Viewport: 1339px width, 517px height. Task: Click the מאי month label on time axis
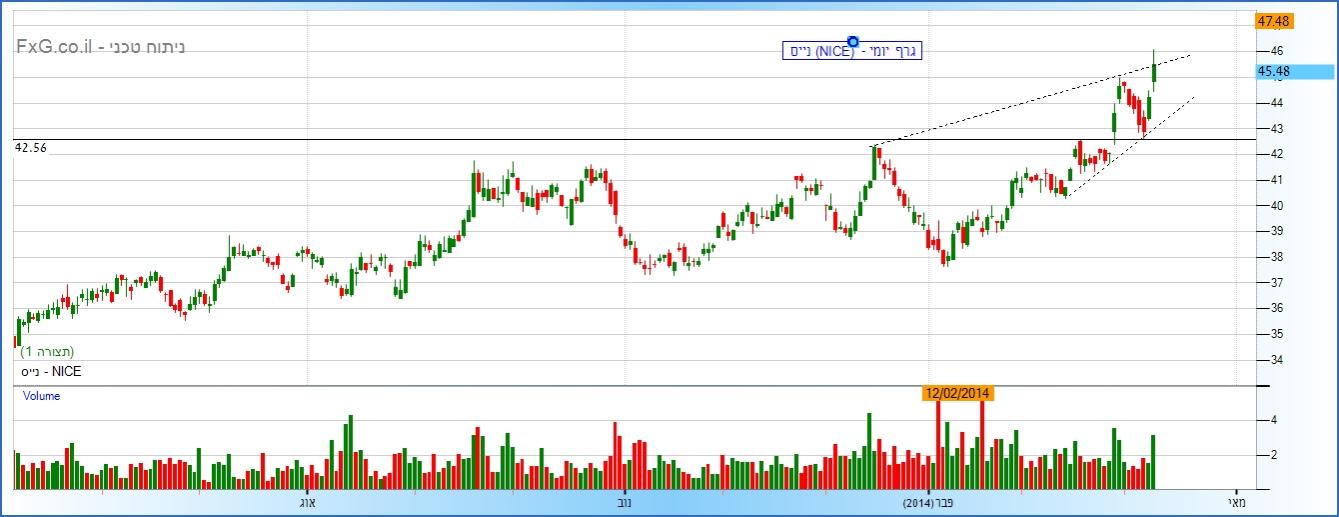coord(1237,501)
